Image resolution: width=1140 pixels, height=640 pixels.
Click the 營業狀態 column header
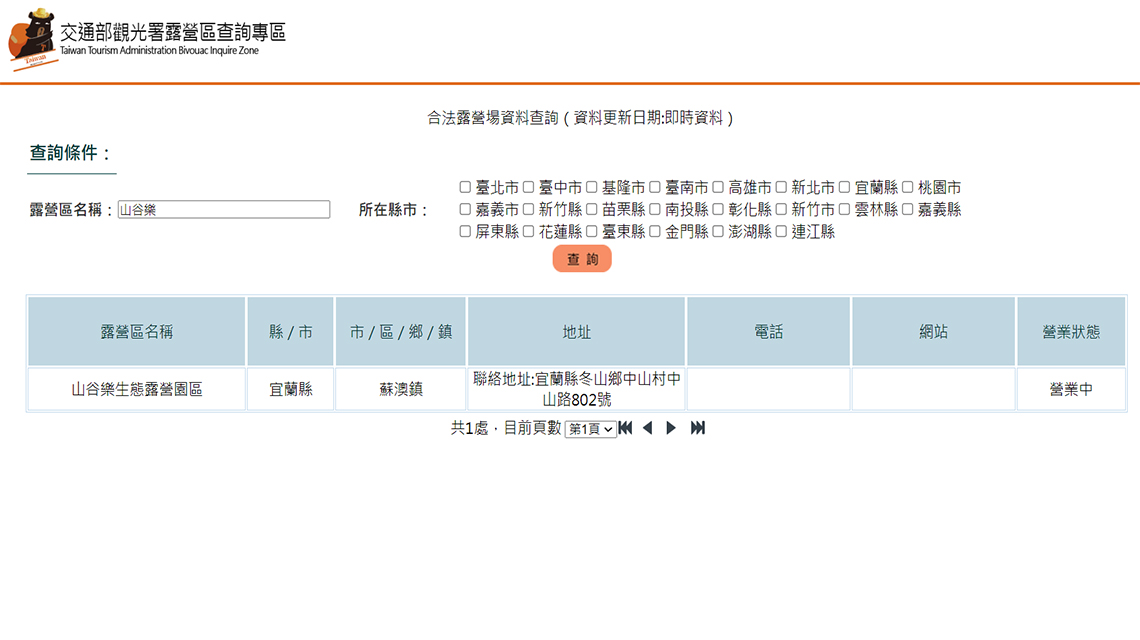(1070, 331)
